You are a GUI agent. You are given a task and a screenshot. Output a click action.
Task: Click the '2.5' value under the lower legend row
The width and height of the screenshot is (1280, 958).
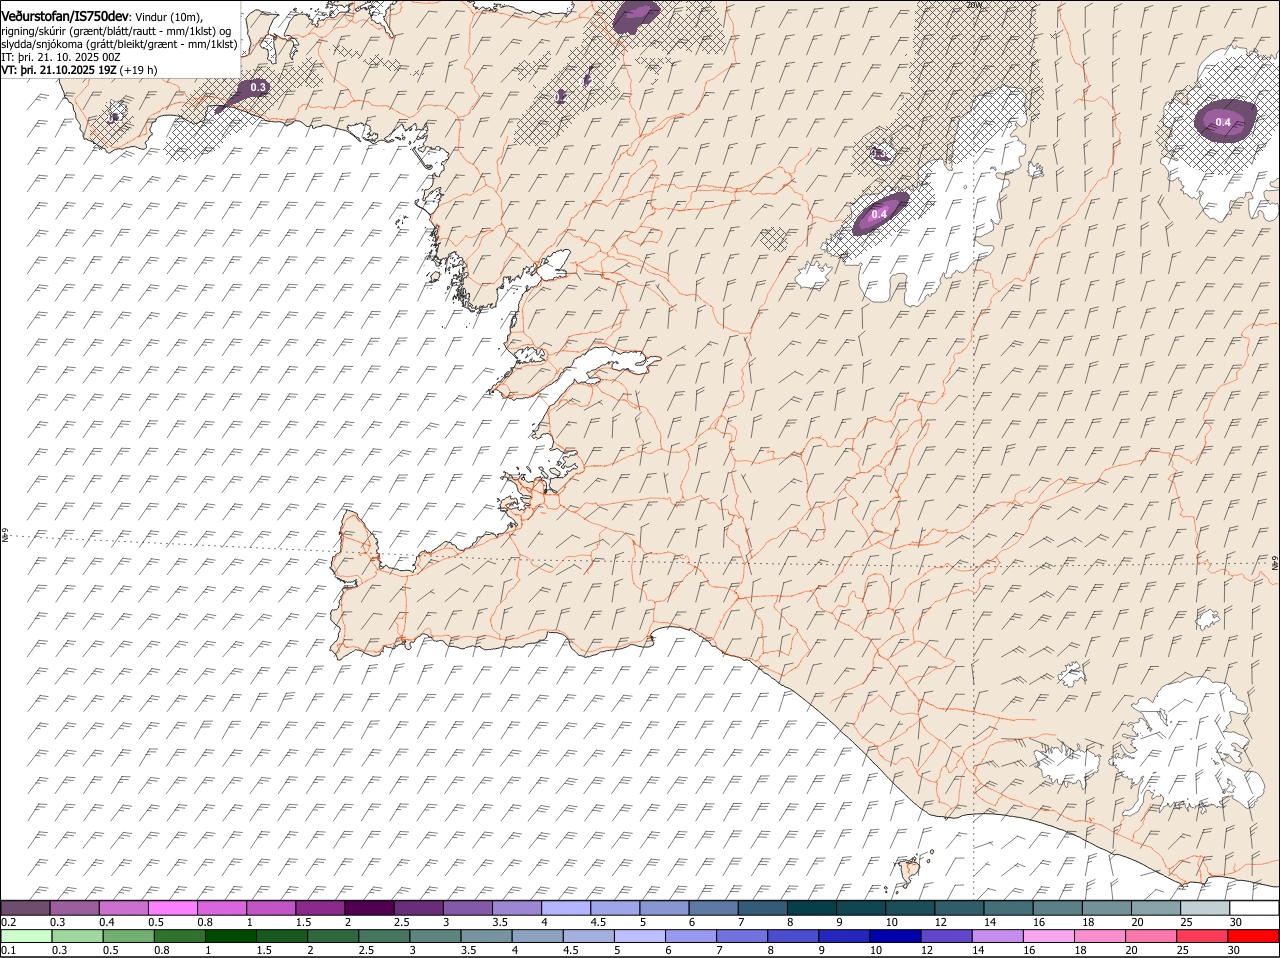click(367, 951)
